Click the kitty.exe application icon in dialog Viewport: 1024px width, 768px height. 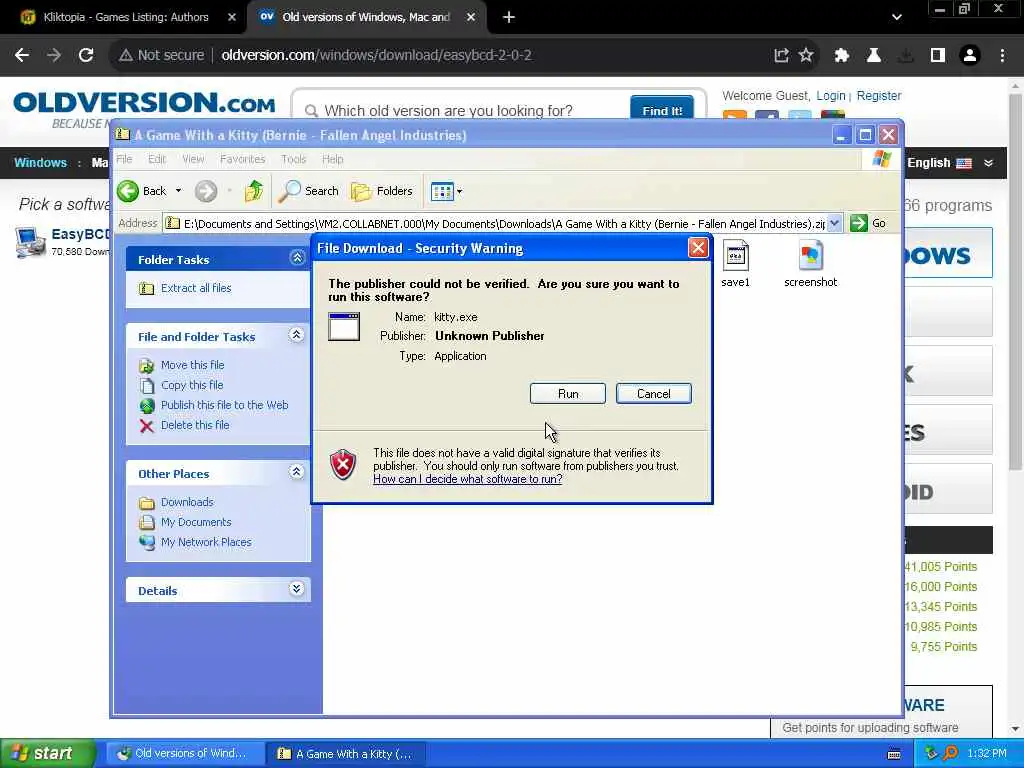click(x=344, y=327)
